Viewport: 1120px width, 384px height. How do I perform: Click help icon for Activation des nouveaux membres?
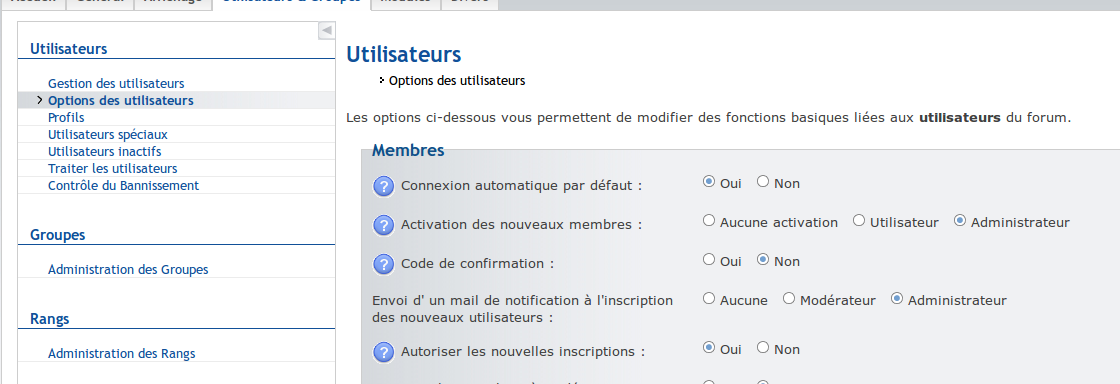(x=384, y=225)
